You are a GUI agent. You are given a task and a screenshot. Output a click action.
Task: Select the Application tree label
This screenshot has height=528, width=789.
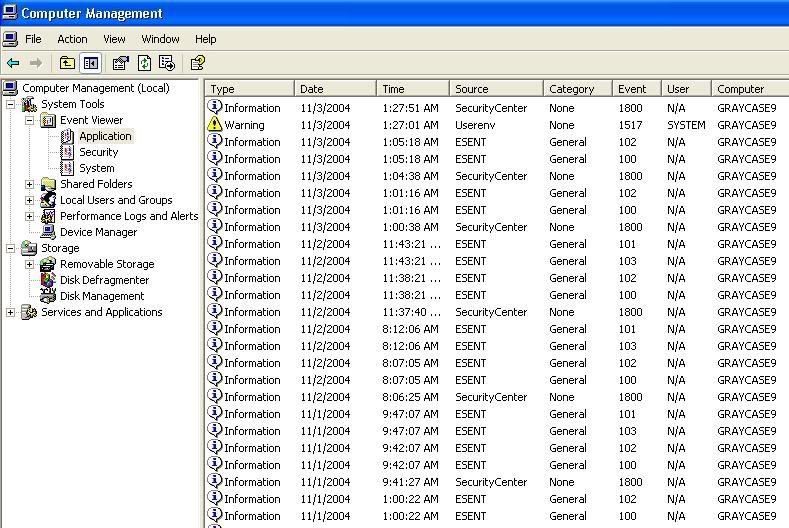click(x=105, y=136)
